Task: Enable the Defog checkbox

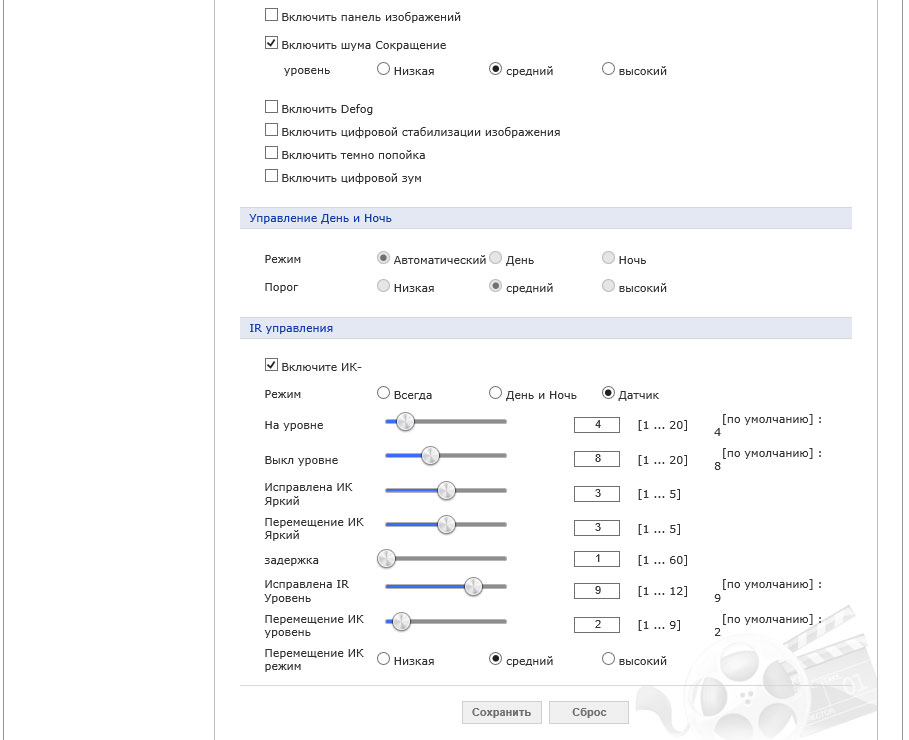Action: click(x=271, y=108)
